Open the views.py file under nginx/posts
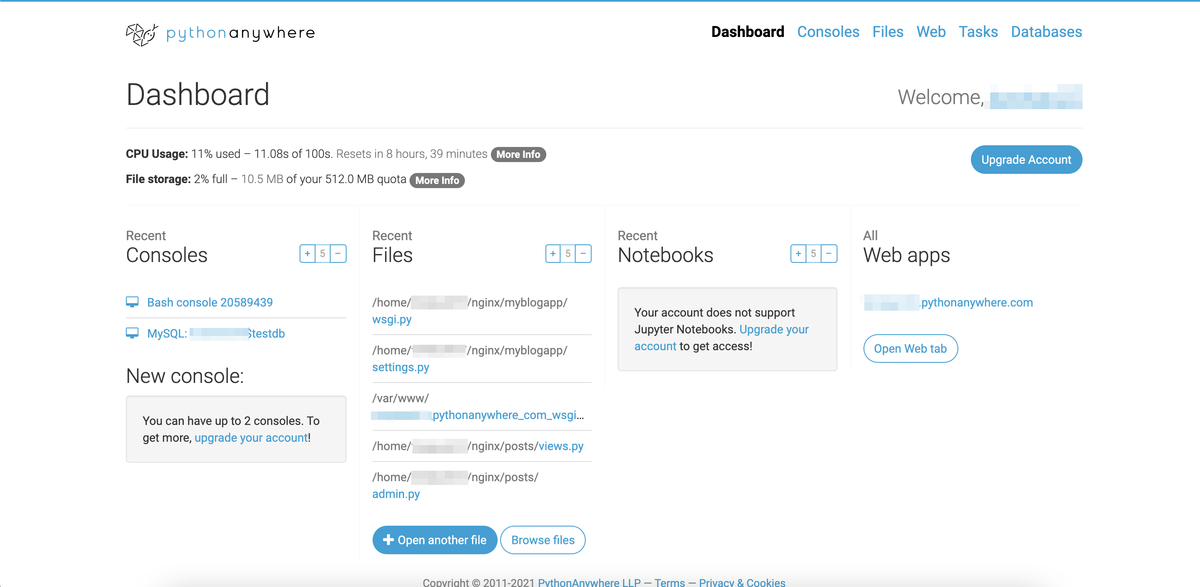 [563, 446]
